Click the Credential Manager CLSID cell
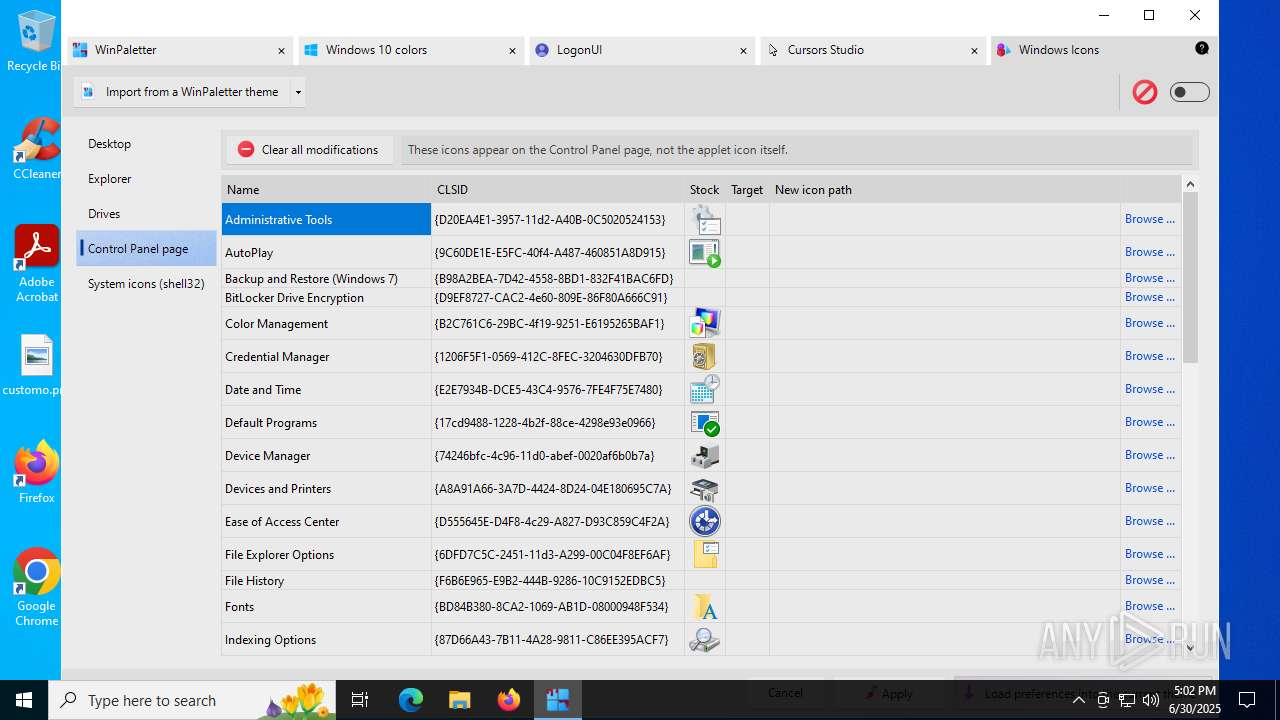Image resolution: width=1280 pixels, height=720 pixels. click(557, 356)
